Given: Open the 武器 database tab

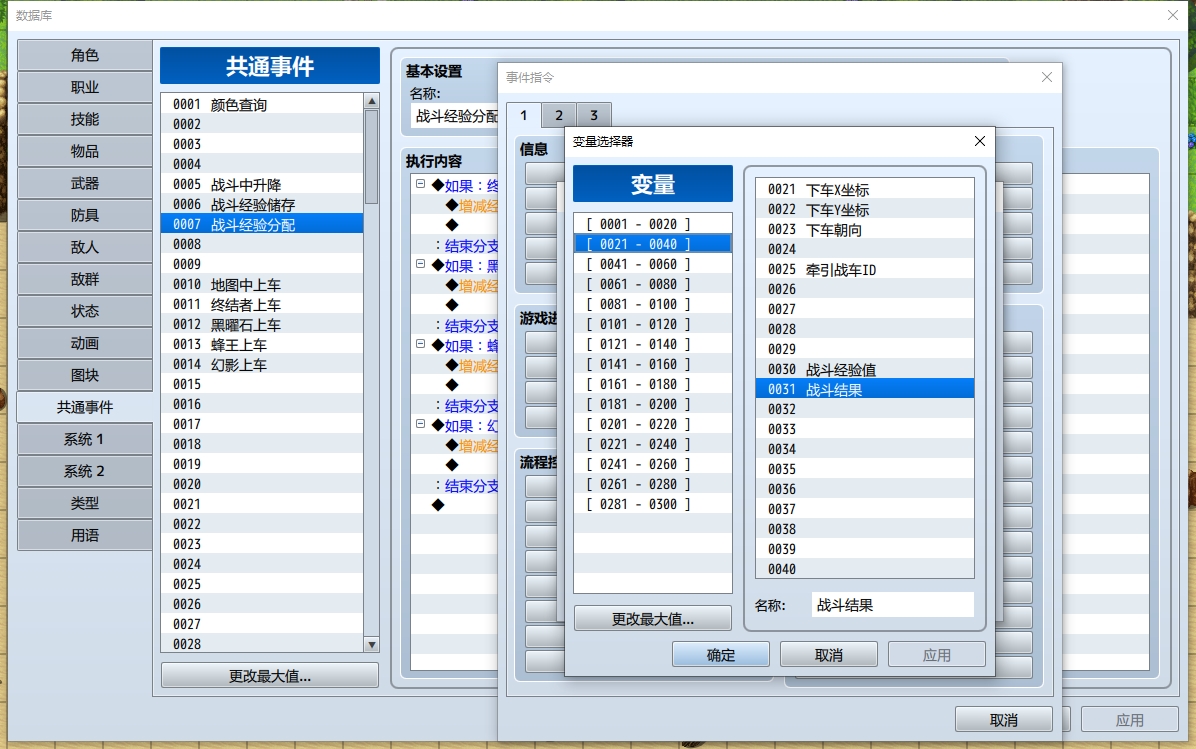Looking at the screenshot, I should pos(85,183).
